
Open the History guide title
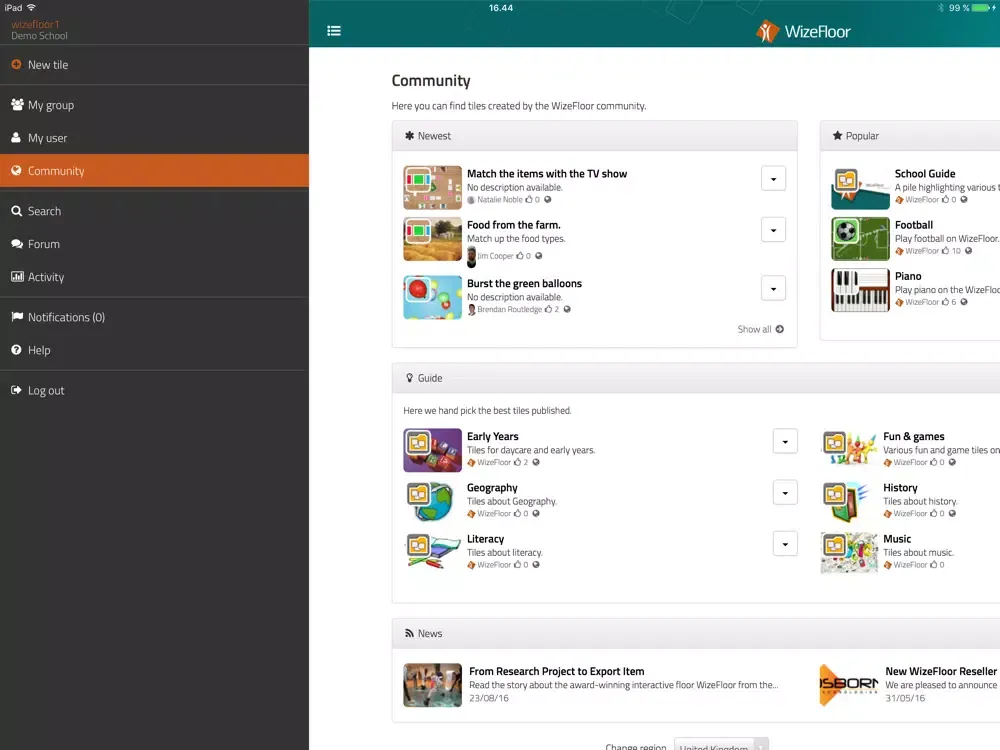[900, 487]
